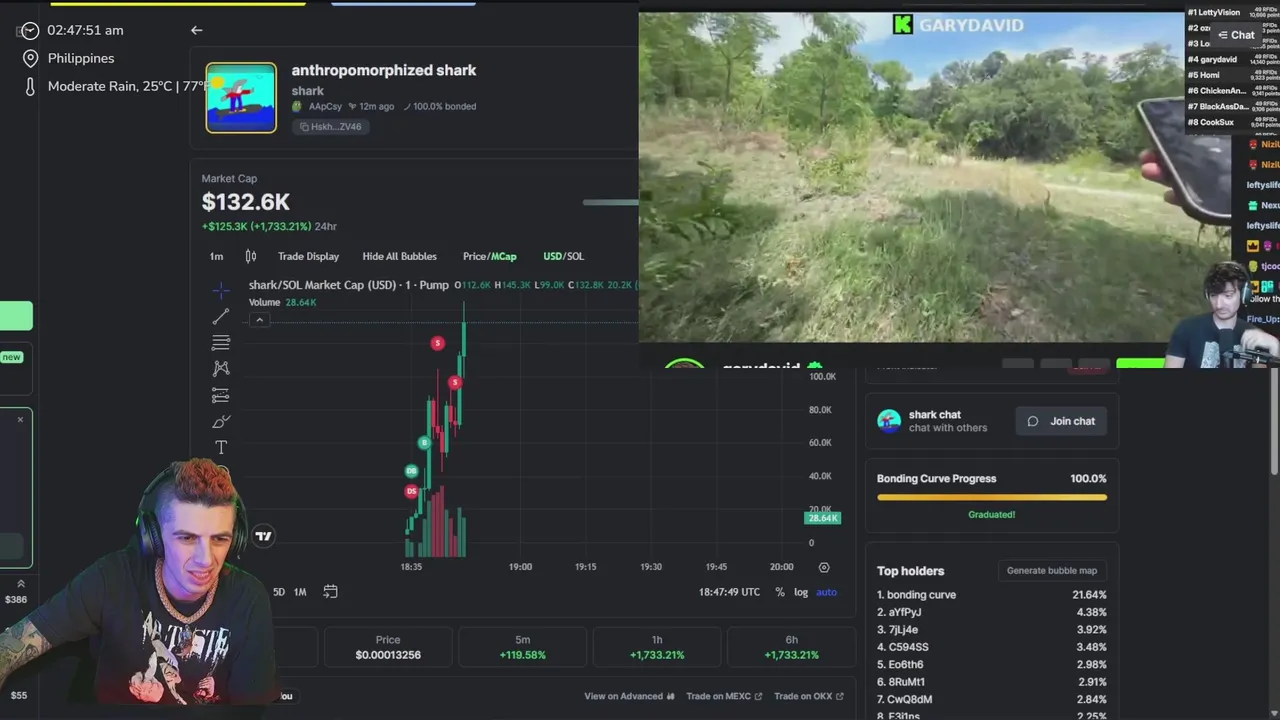Click Join chat button
Image resolution: width=1280 pixels, height=720 pixels.
pos(1061,421)
